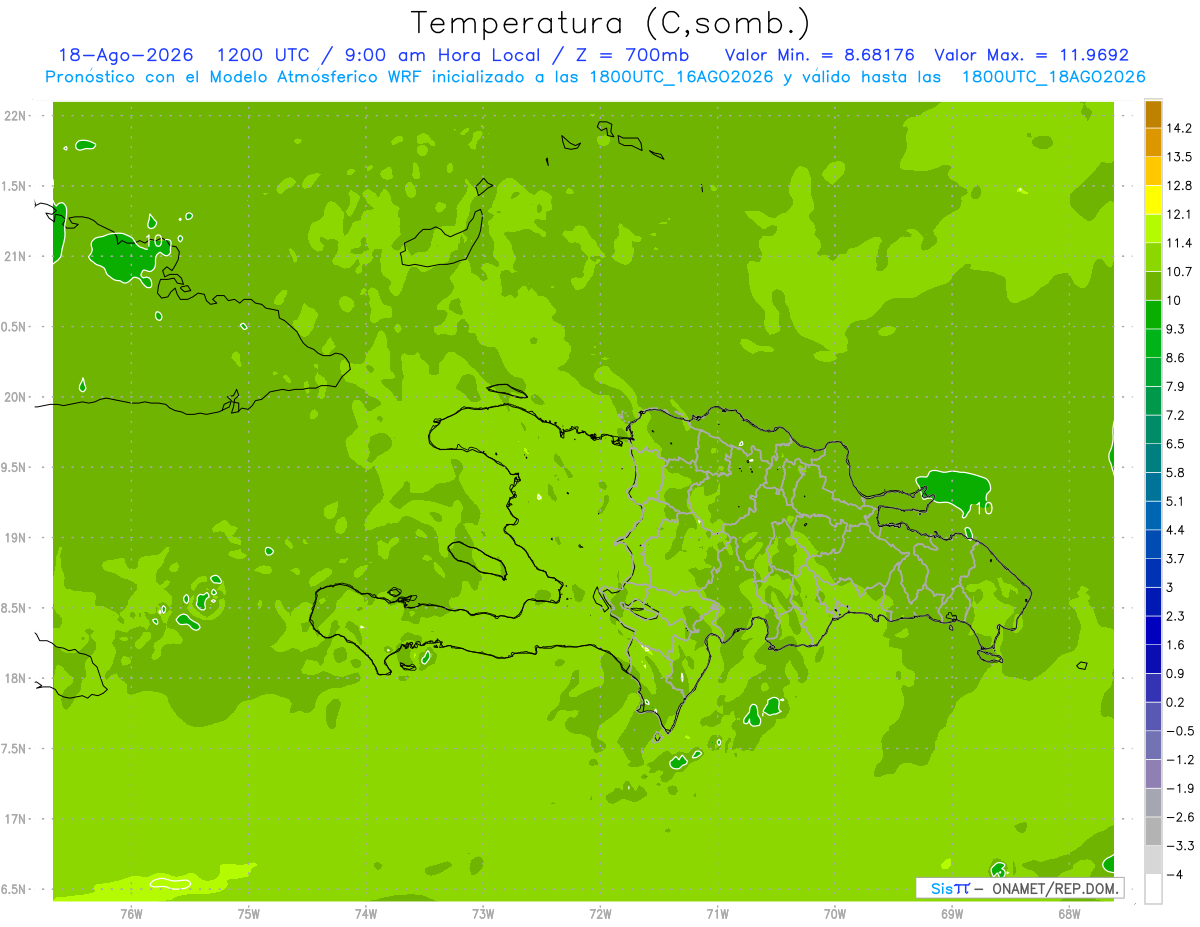Click the "Valor Min. = 8.68176" text
Screen dimensions: 1200x927
pyautogui.click(x=819, y=55)
